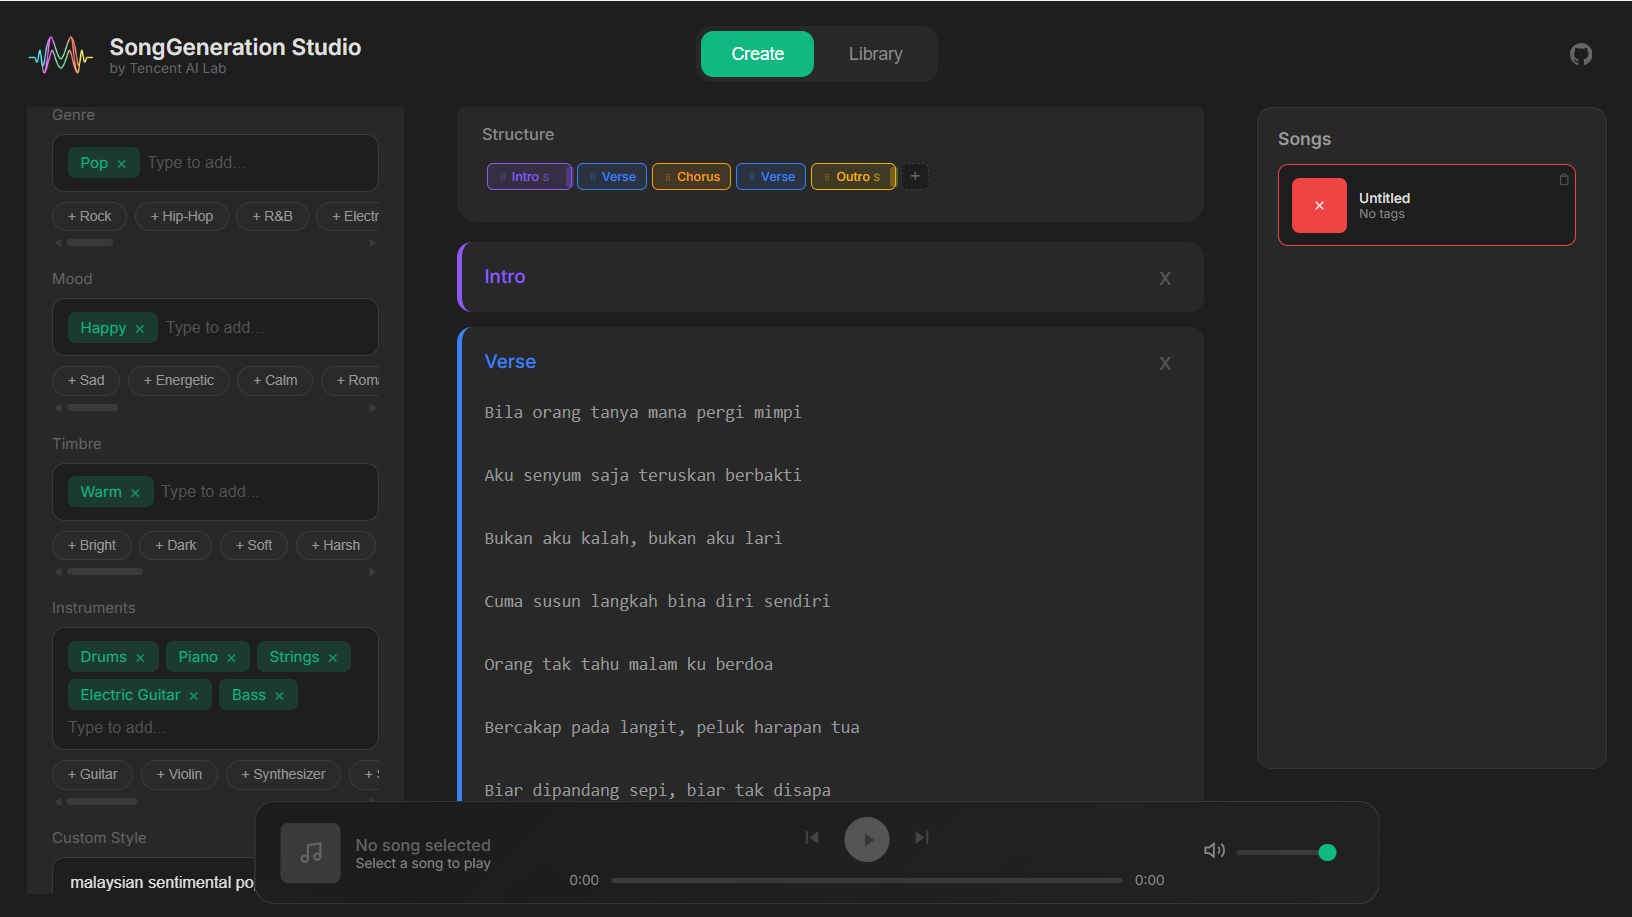This screenshot has width=1632, height=917.
Task: Click the lyric 'Orang tak tahu malam ku berdoa'
Action: pos(628,665)
